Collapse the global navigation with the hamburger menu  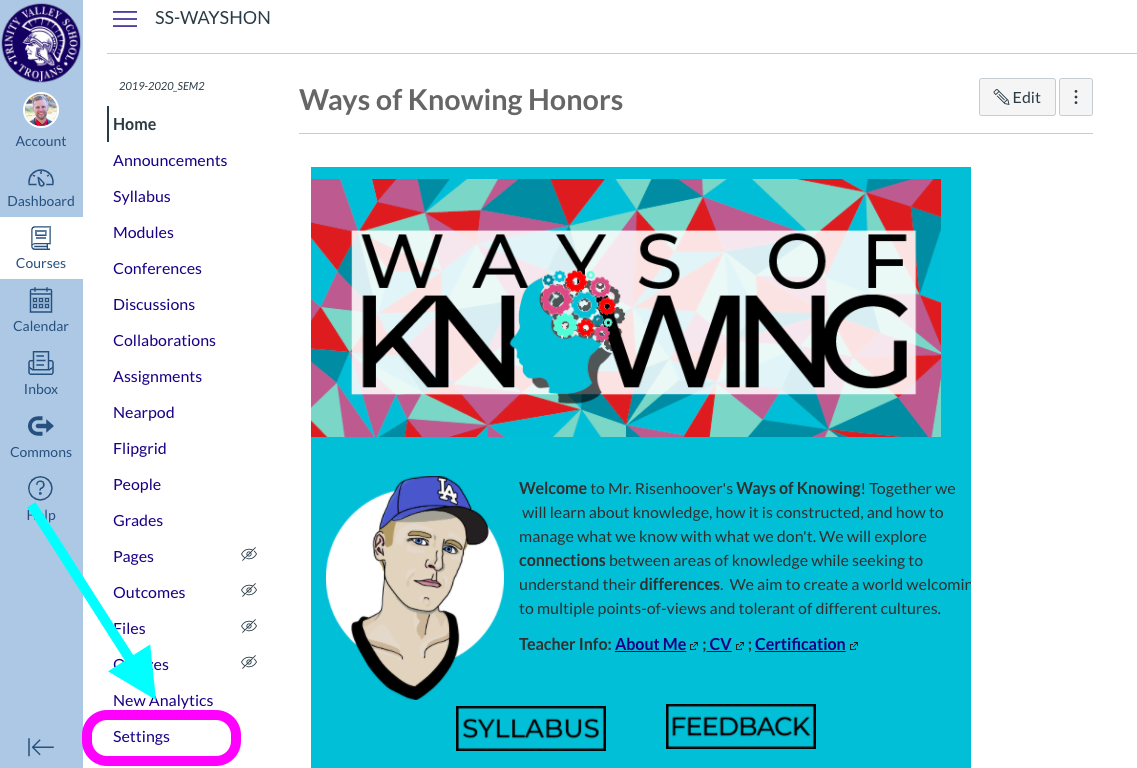[125, 18]
